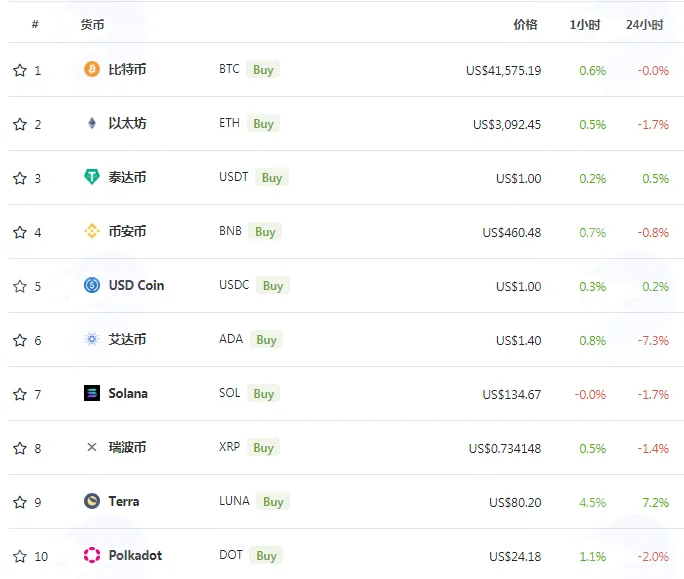
Task: Sort by the 1小时 column header
Action: (x=585, y=24)
